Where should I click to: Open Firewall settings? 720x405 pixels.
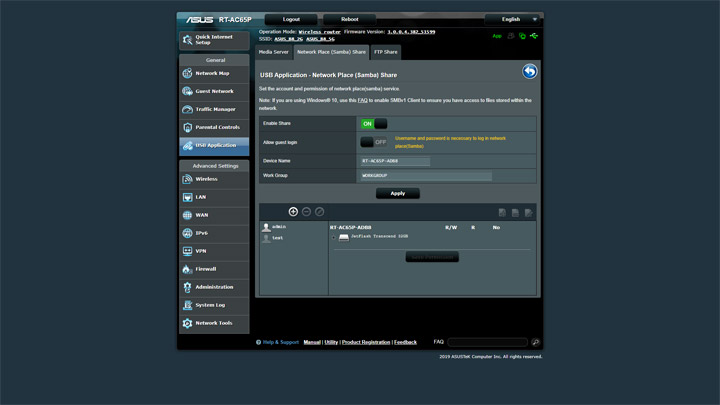(214, 269)
